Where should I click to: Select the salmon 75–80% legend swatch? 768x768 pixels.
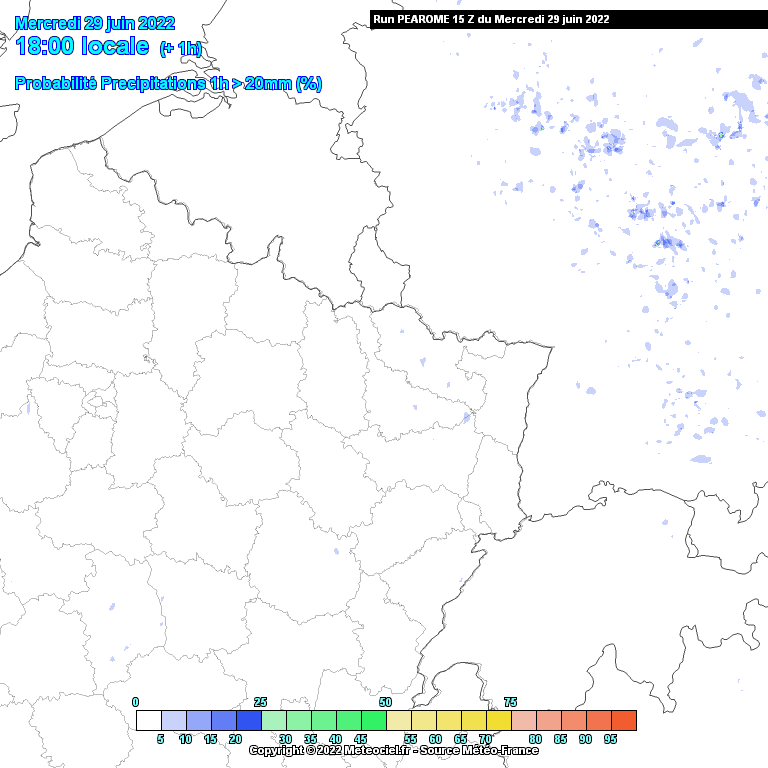524,720
